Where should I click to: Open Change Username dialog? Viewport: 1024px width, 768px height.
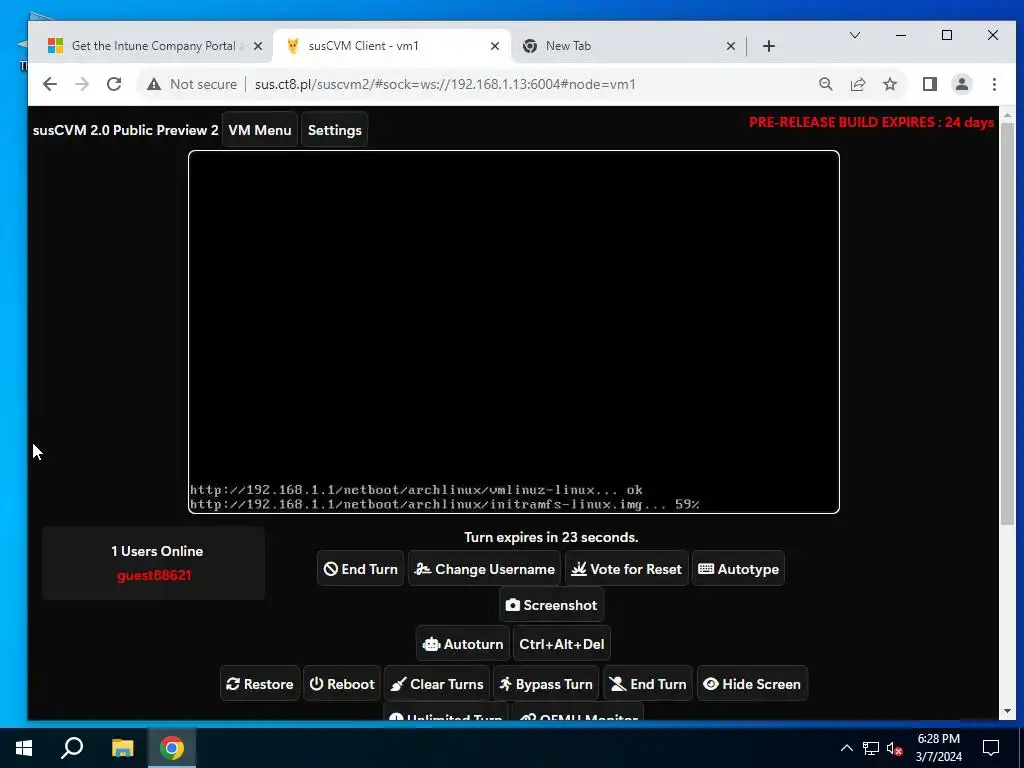point(485,569)
